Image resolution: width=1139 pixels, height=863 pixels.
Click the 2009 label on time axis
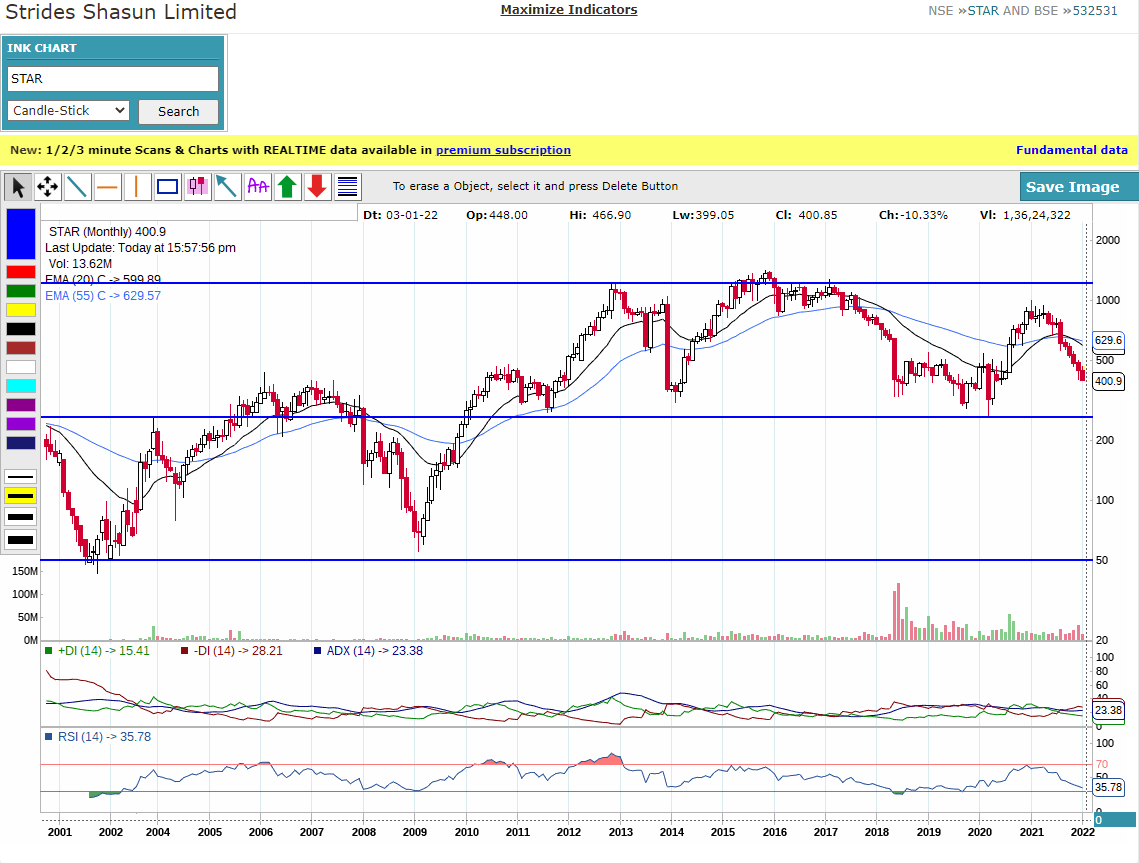click(x=416, y=832)
